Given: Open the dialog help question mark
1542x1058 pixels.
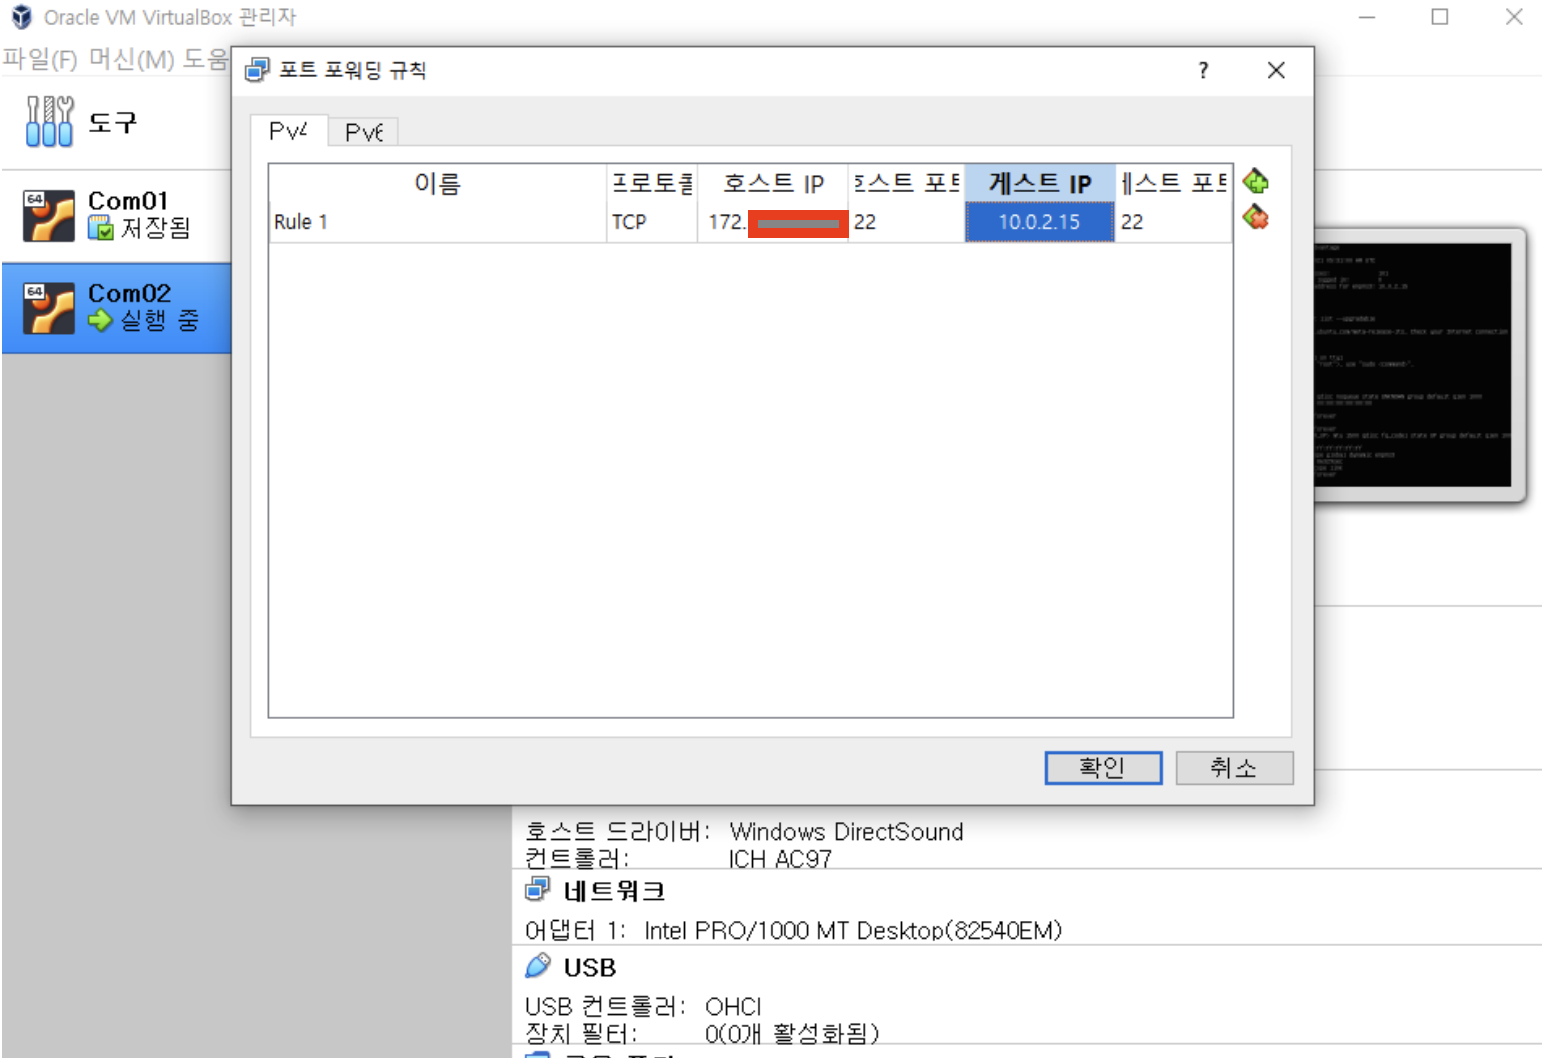Looking at the screenshot, I should [x=1203, y=70].
